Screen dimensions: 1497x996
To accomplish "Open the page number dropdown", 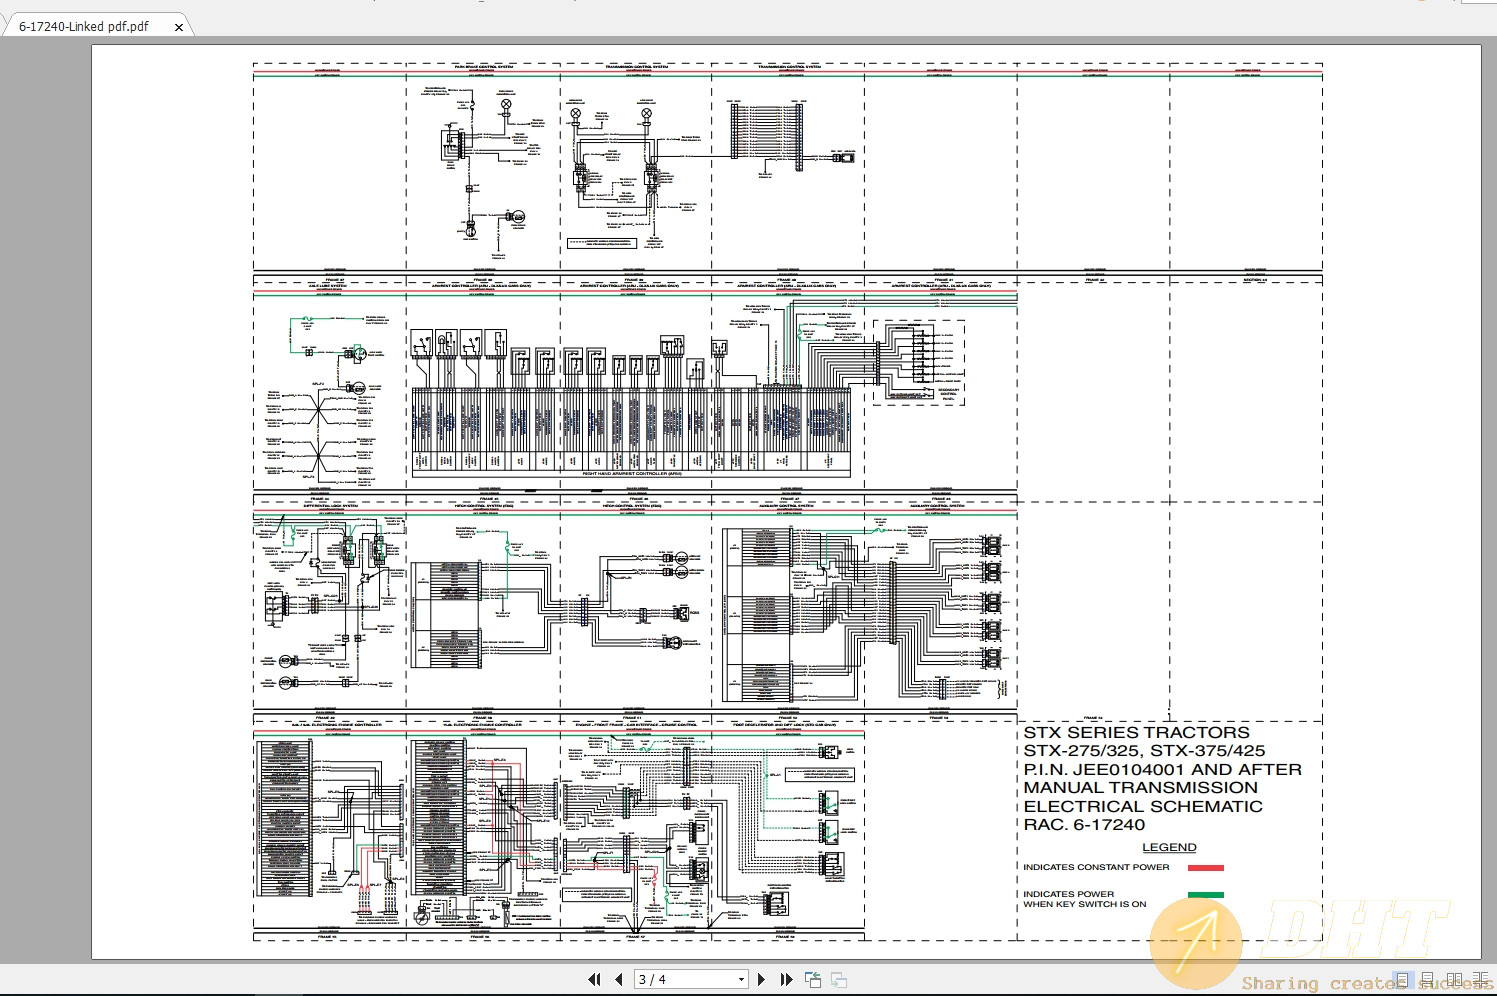I will coord(739,979).
